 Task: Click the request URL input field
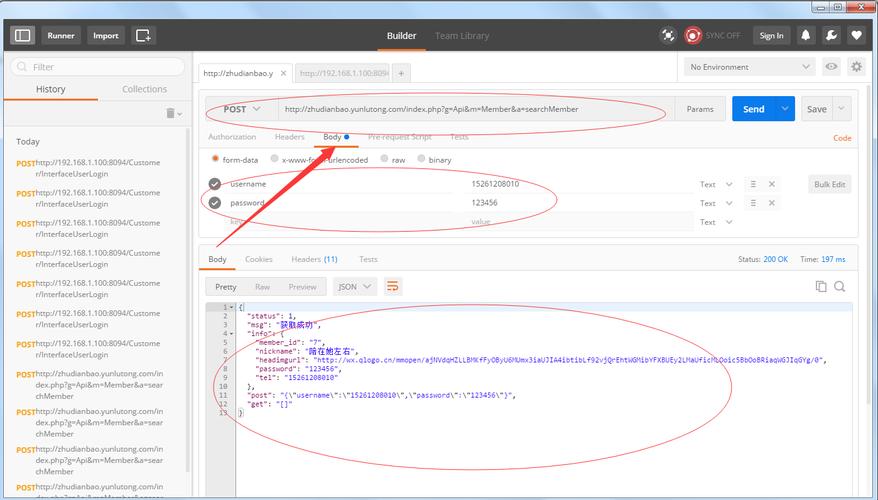475,109
